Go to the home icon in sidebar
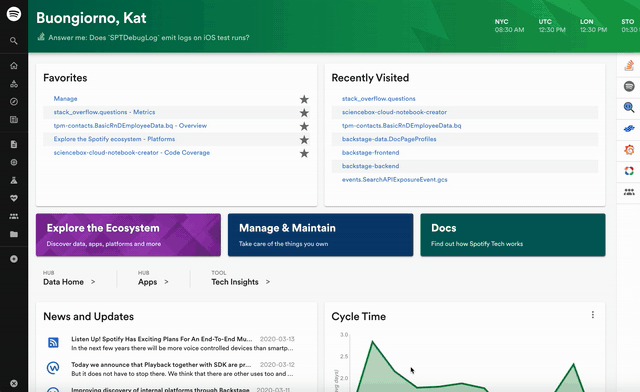 pos(14,66)
